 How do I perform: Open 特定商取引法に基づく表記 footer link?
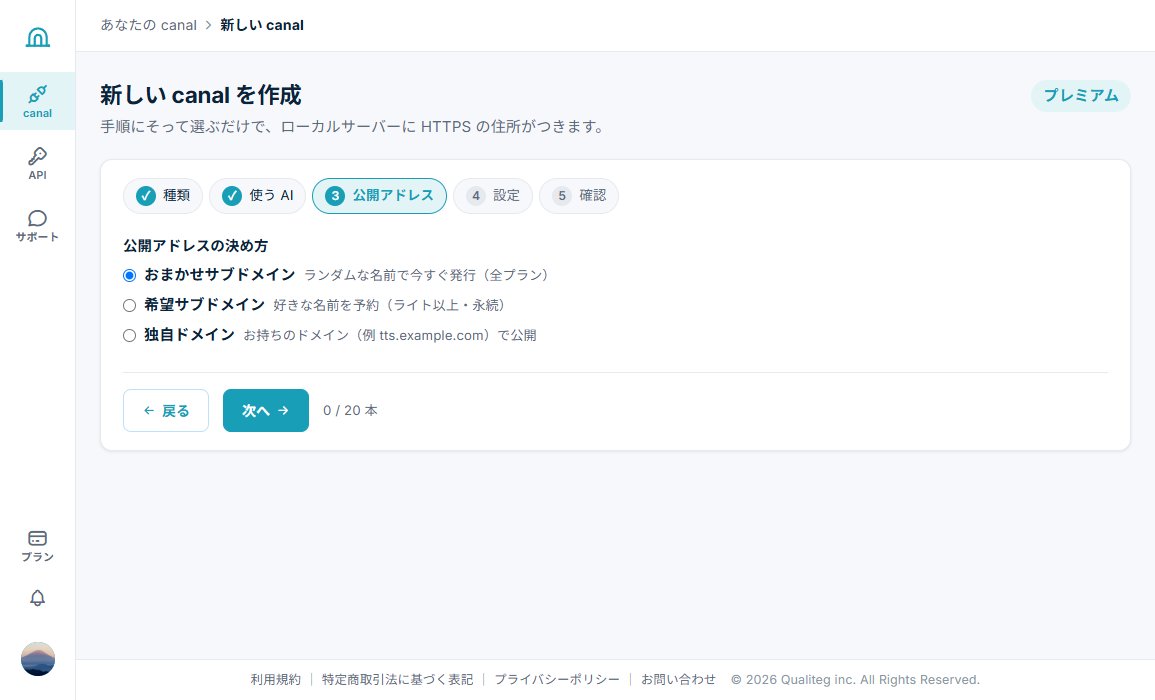tap(398, 679)
